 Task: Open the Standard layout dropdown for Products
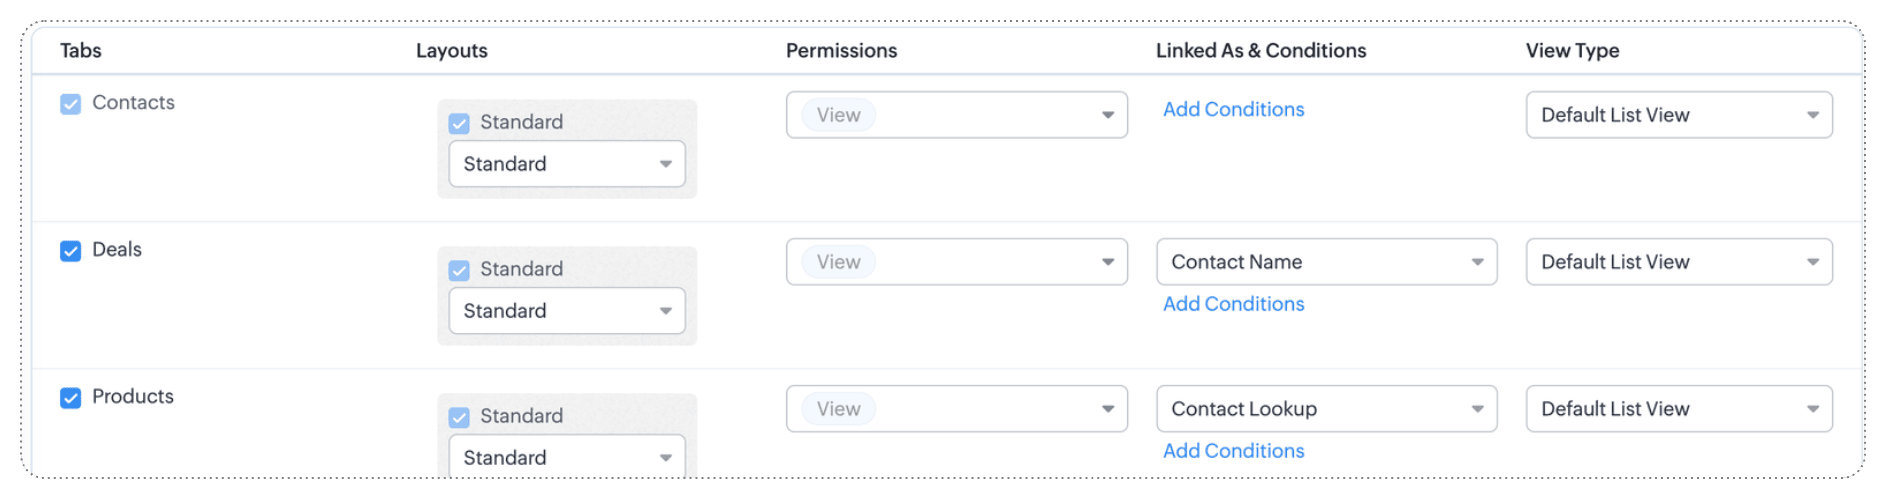pos(567,456)
